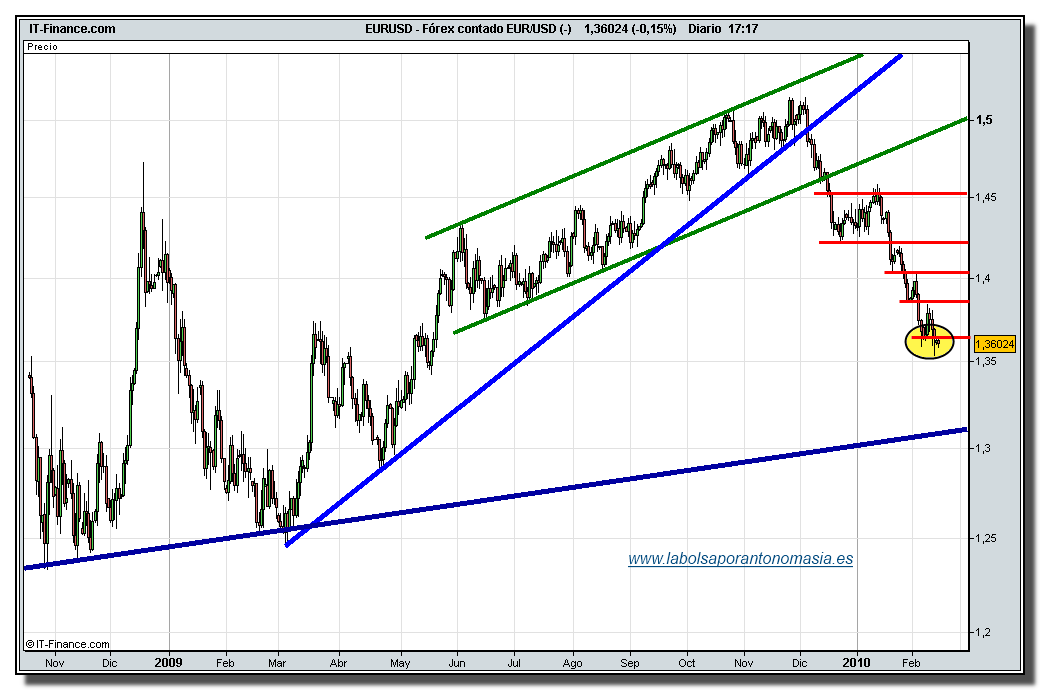Click the 1,3 price axis label

[x=982, y=448]
